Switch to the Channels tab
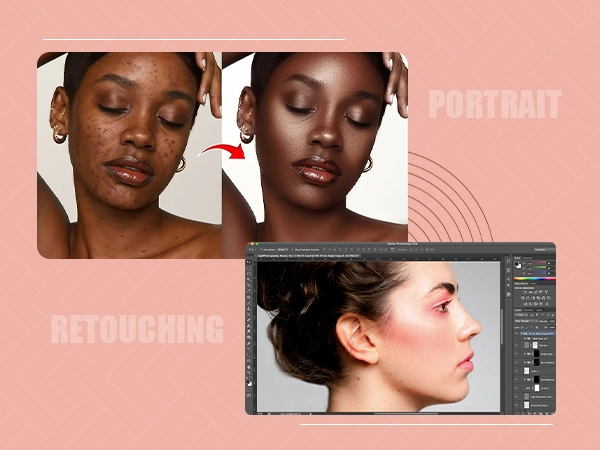The width and height of the screenshot is (600, 450). [528, 310]
